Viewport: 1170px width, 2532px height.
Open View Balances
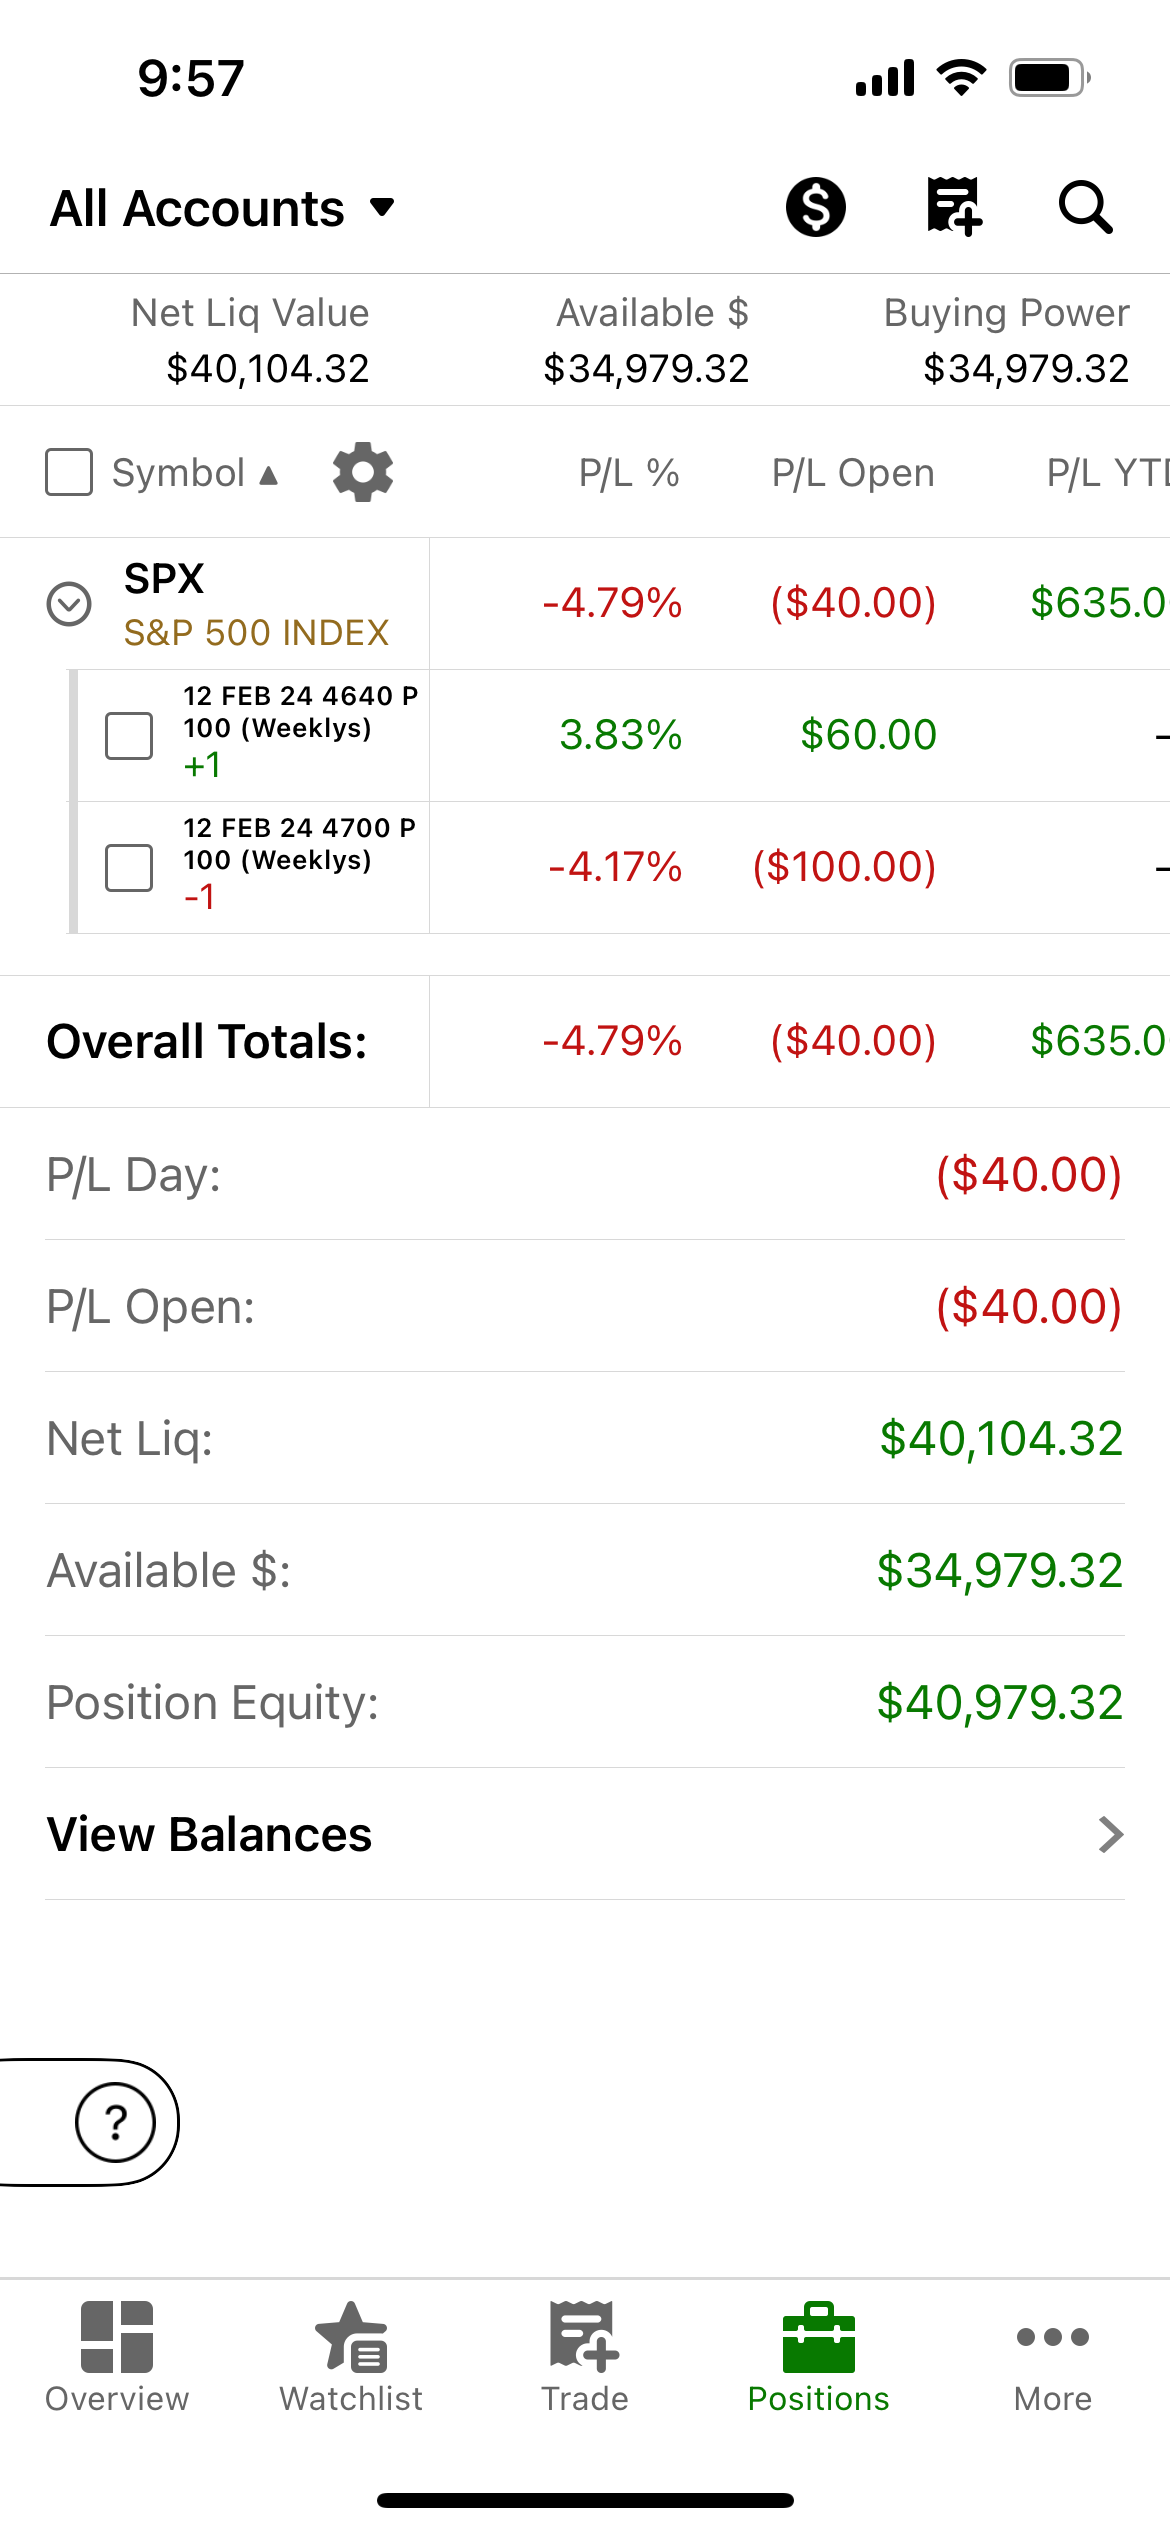tap(585, 1834)
